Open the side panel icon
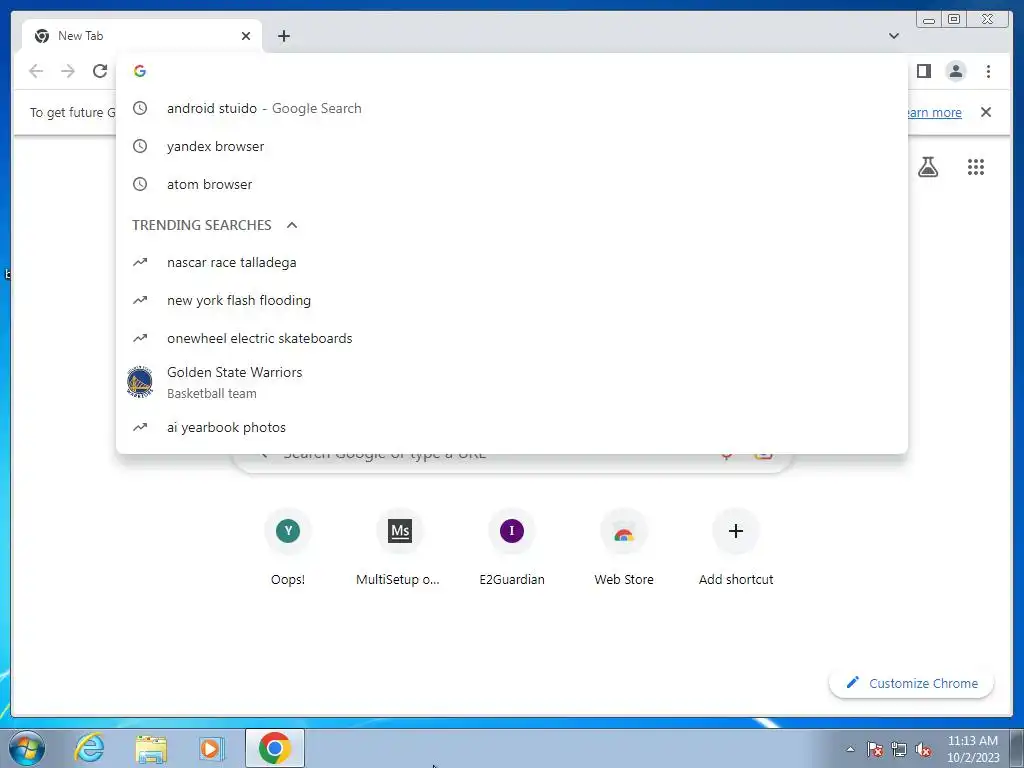Screen dimensions: 1024x768 [923, 71]
